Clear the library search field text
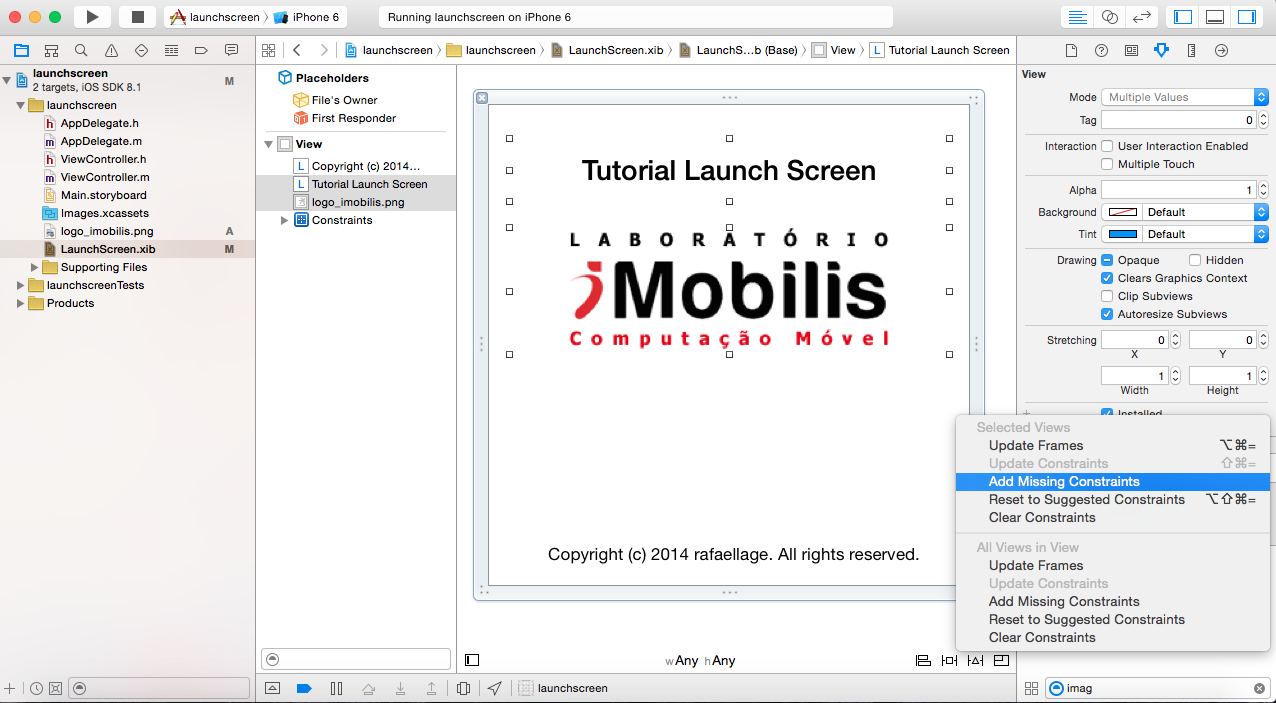 (1259, 688)
